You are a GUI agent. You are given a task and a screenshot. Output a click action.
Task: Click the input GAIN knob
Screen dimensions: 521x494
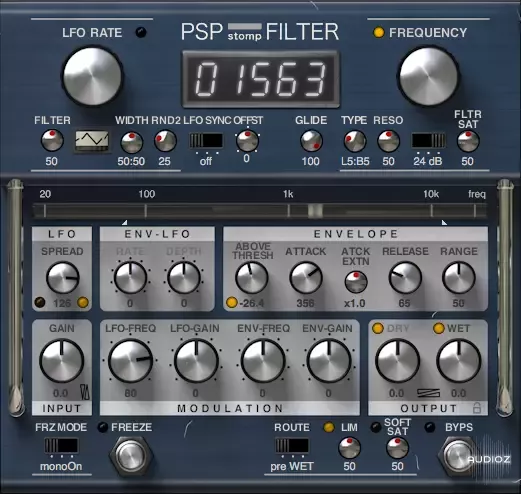[x=62, y=361]
